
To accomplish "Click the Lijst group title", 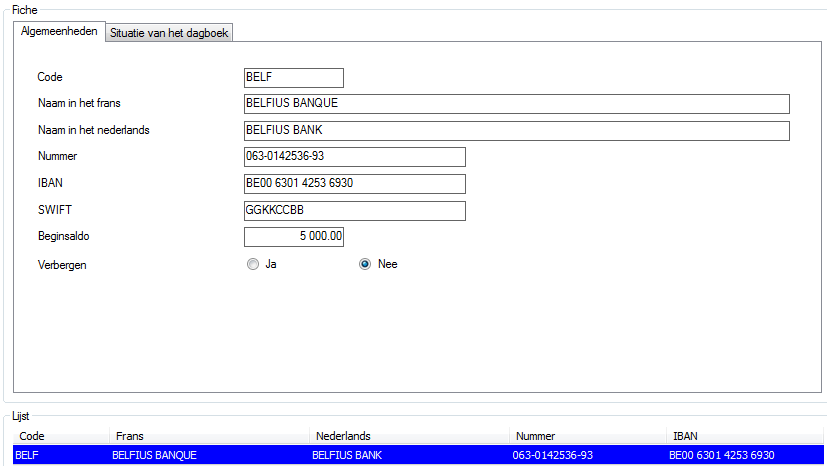I will click(x=21, y=416).
